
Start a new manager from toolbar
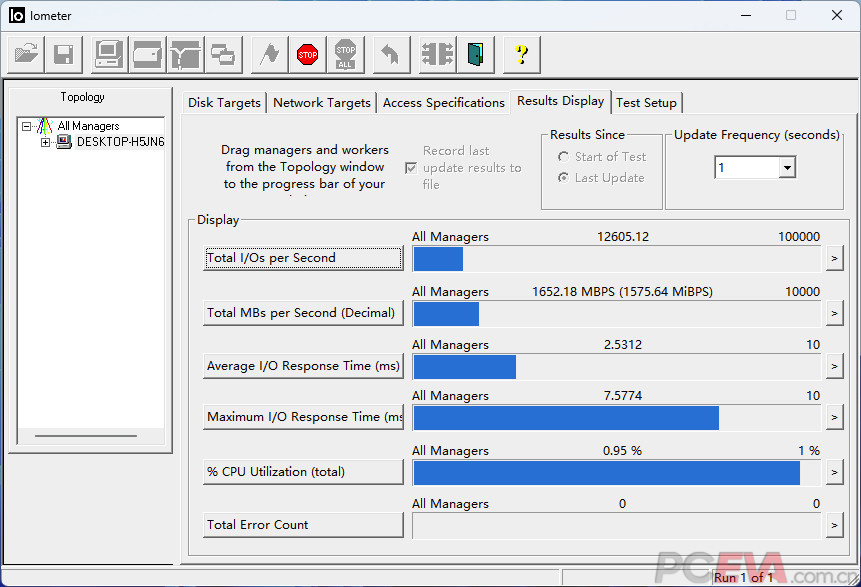click(x=108, y=54)
